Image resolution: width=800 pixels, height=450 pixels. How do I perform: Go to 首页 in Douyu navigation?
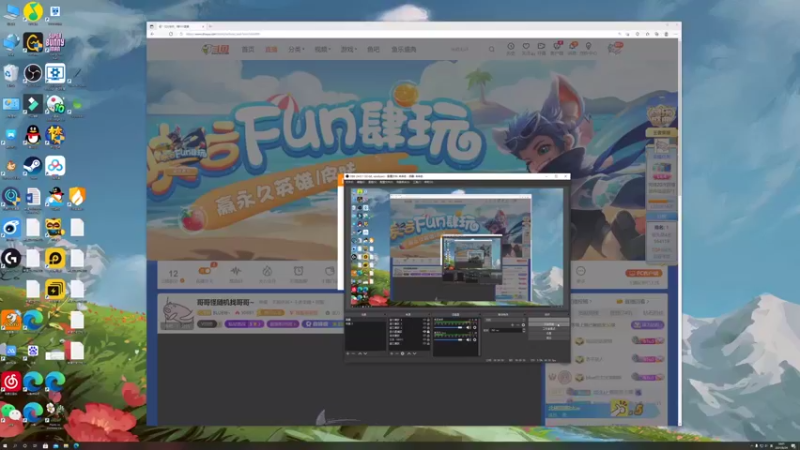point(248,49)
